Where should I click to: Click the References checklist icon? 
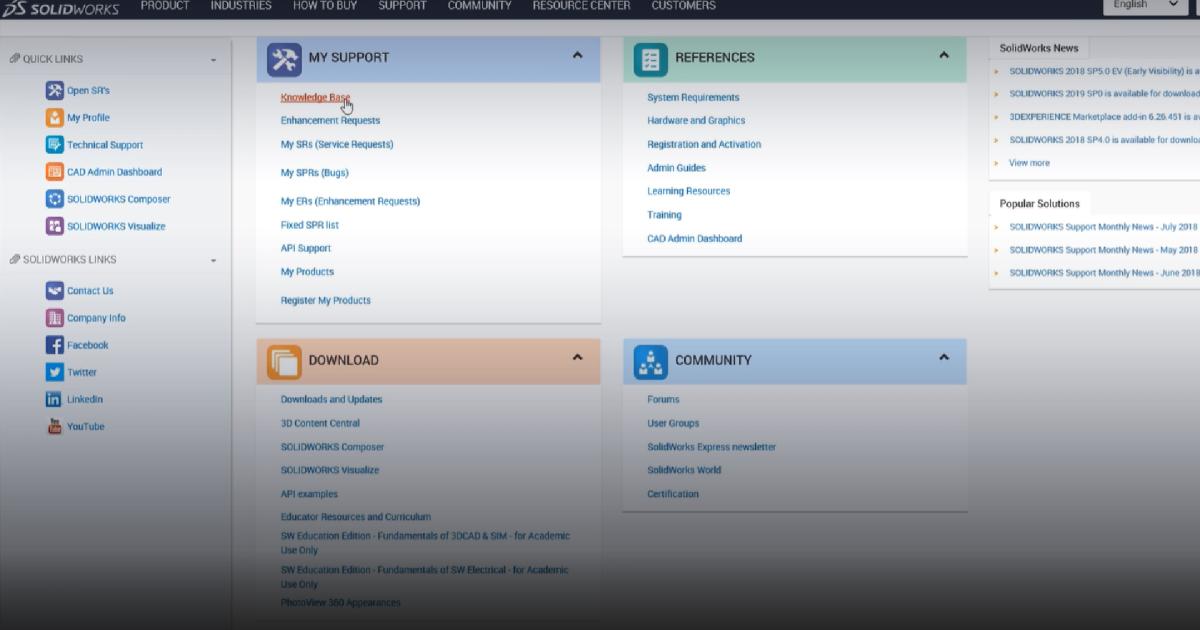[651, 60]
